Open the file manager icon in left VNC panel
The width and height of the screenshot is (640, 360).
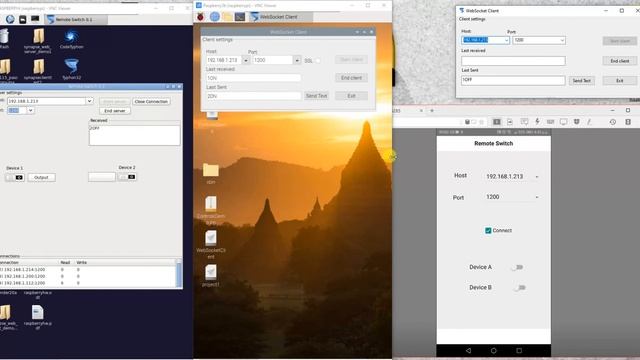click(22, 19)
